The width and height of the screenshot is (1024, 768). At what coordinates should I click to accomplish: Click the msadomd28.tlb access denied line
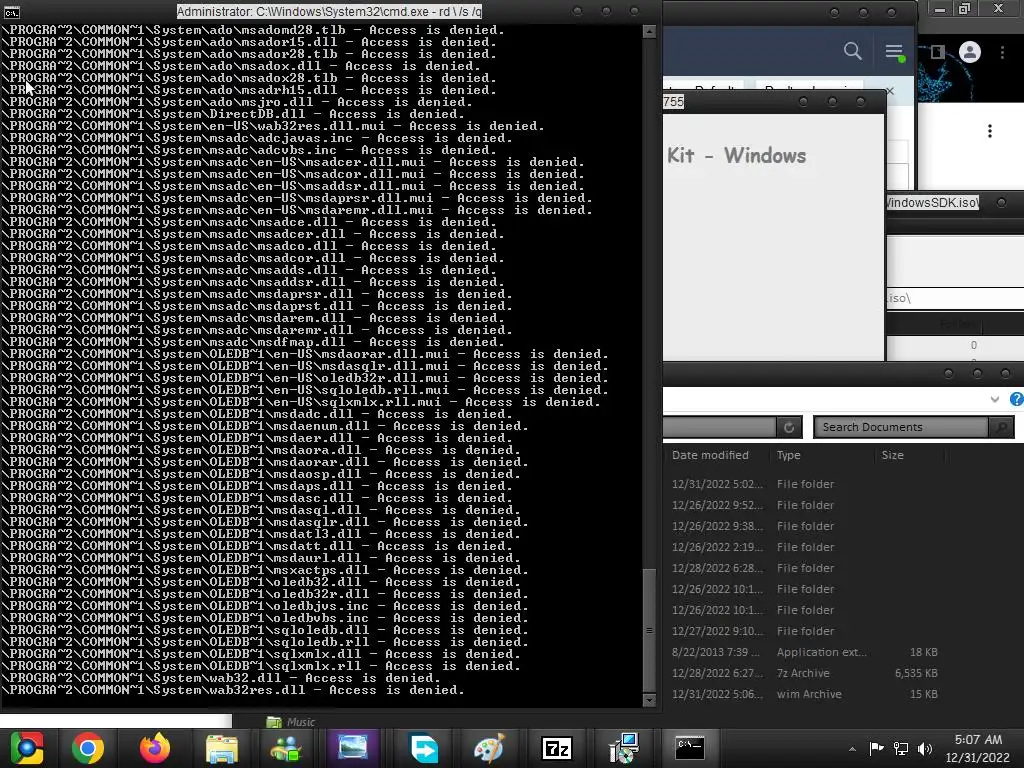[x=252, y=30]
